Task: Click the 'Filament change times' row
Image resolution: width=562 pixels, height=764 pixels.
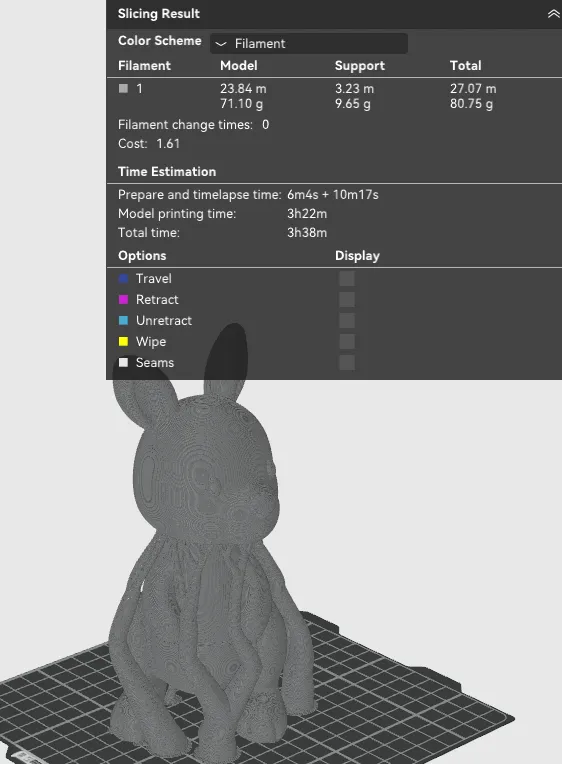Action: 194,125
